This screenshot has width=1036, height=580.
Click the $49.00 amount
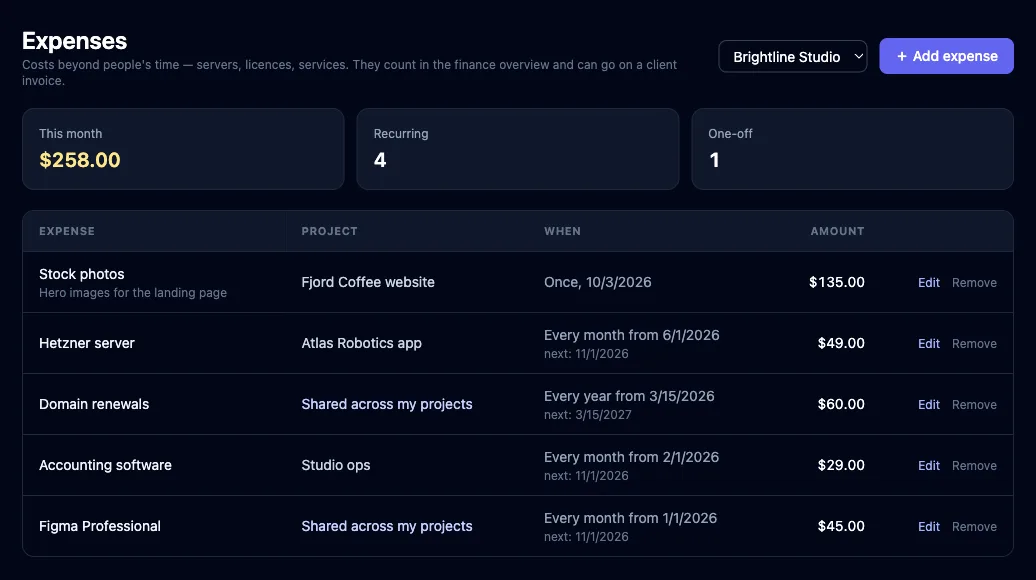coord(841,344)
